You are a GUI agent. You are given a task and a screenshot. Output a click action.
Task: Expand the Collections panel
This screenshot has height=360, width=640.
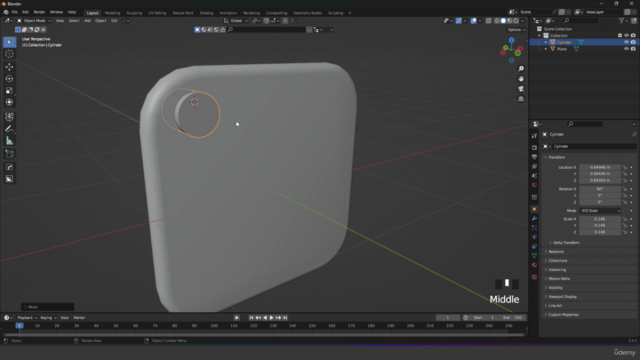click(x=558, y=260)
